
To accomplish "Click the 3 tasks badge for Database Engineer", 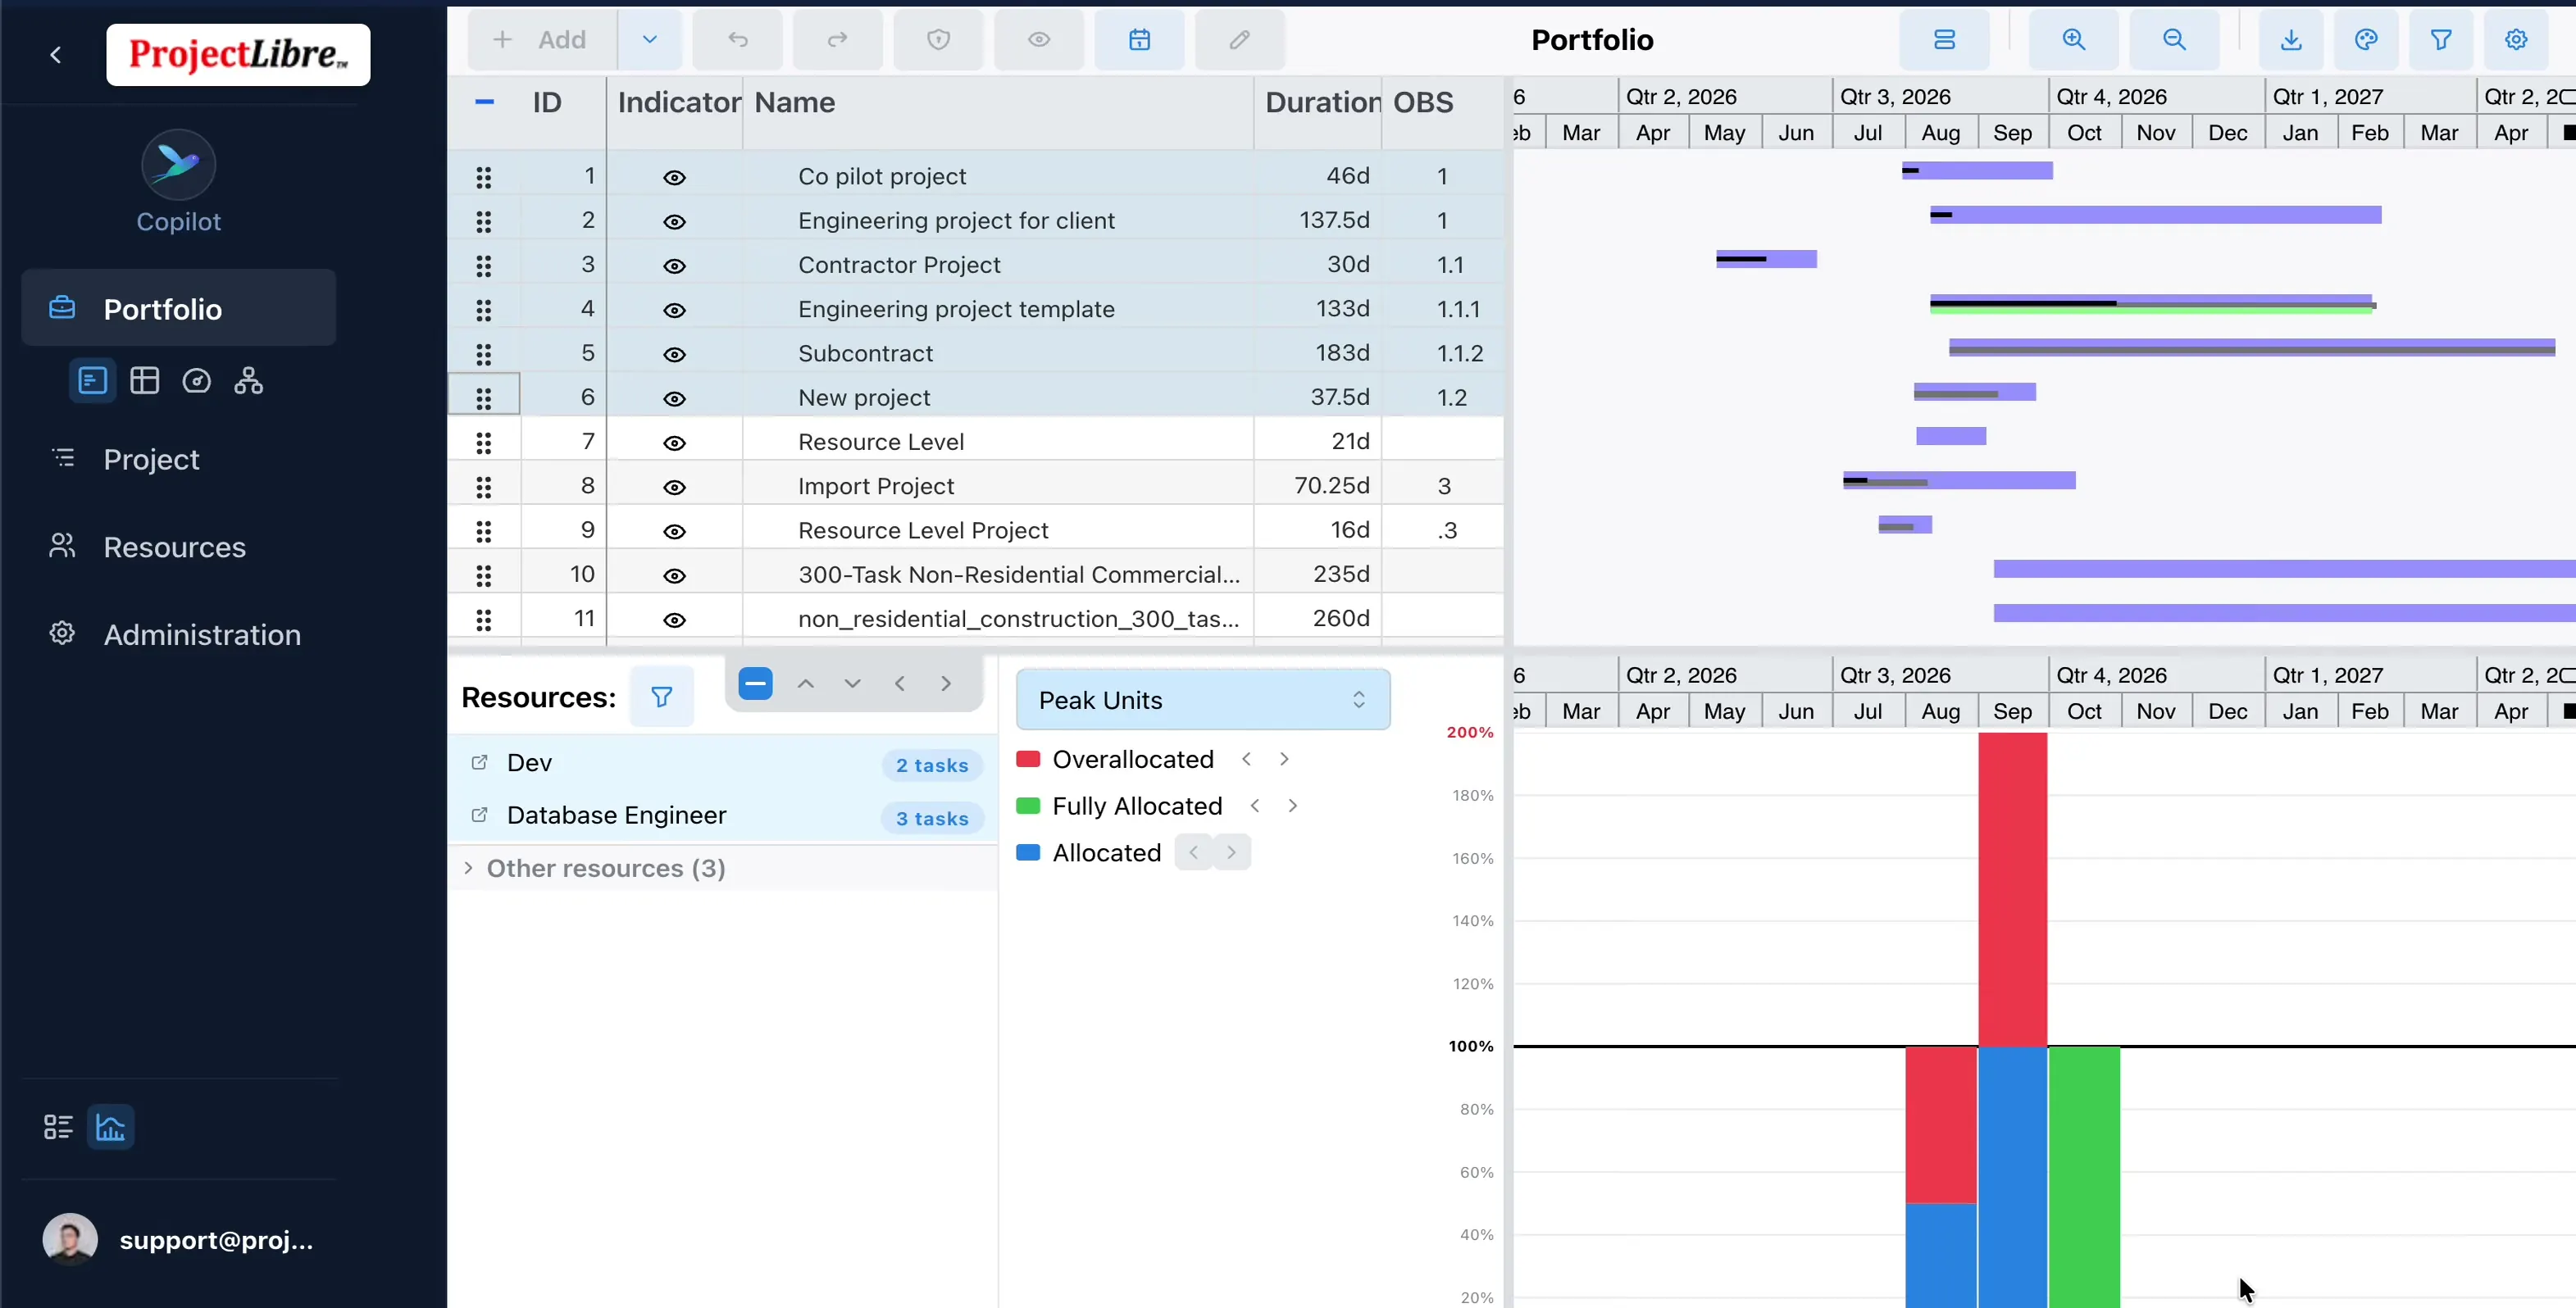I will tap(932, 818).
